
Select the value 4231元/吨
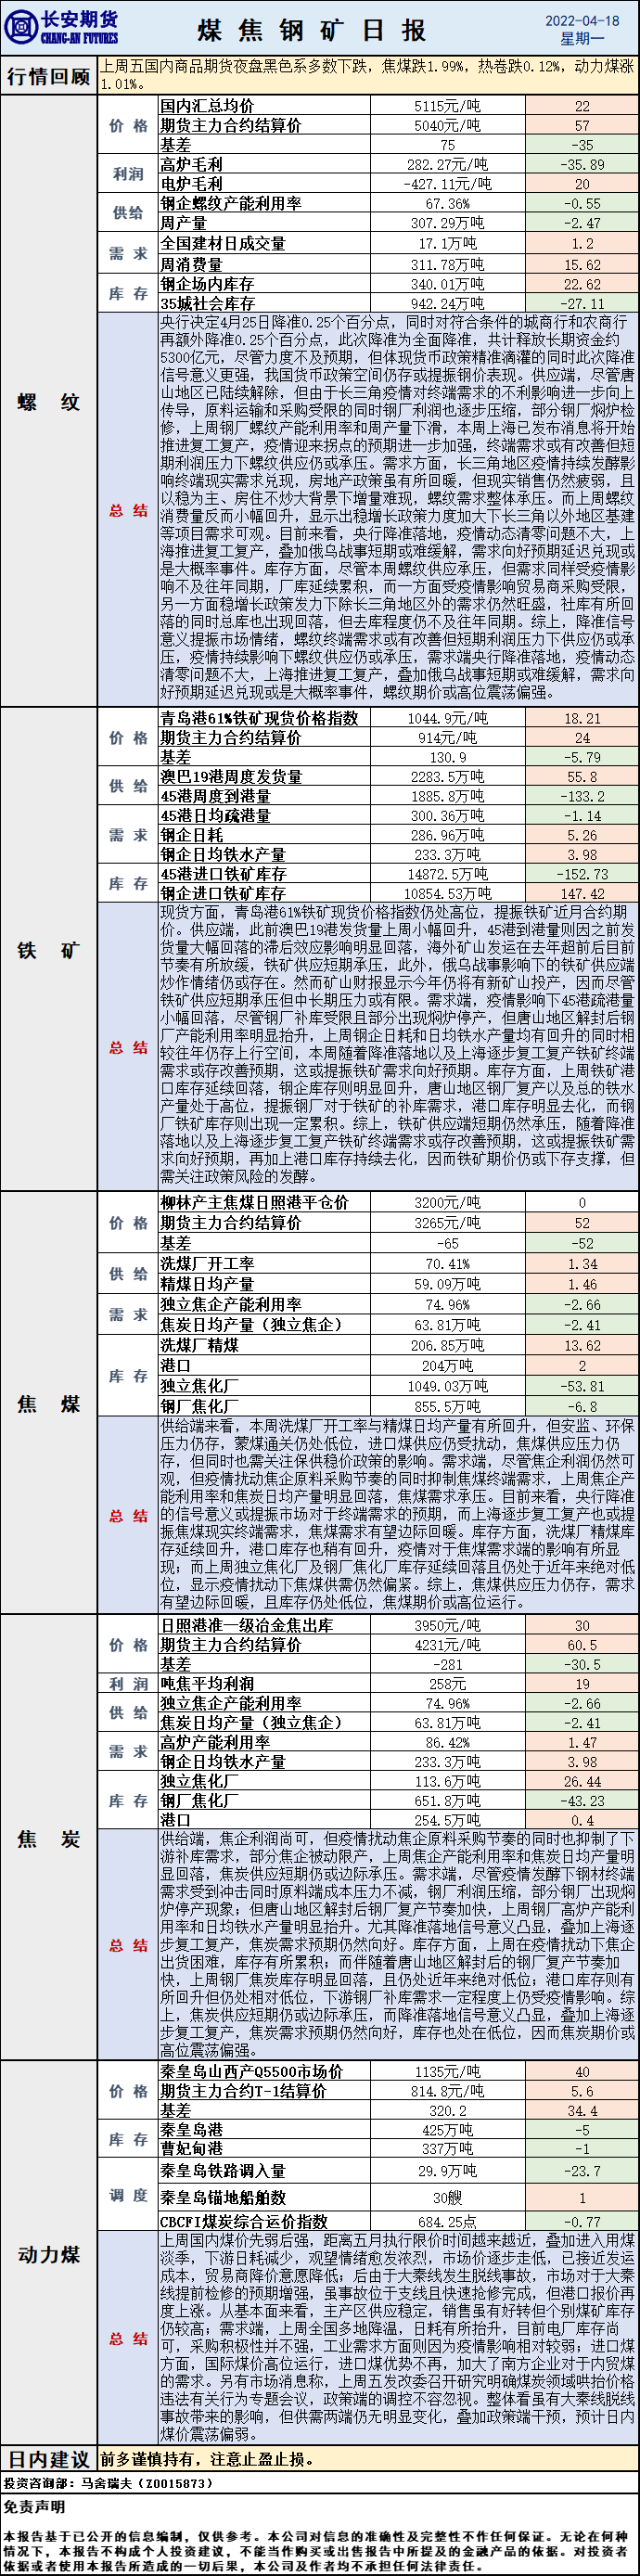446,1645
